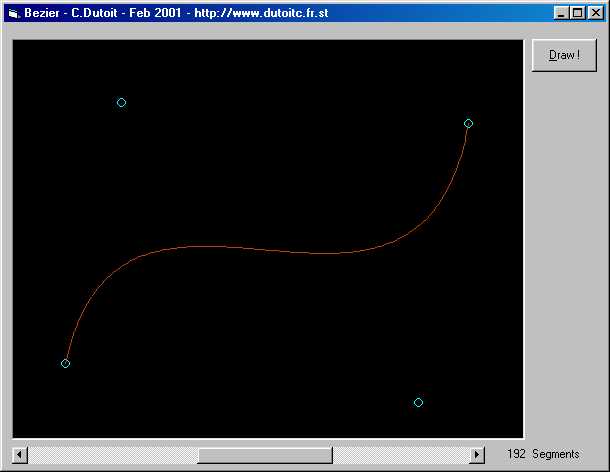Click the control point at curve's upper-right end
Viewport: 610px width, 472px height.
click(468, 123)
